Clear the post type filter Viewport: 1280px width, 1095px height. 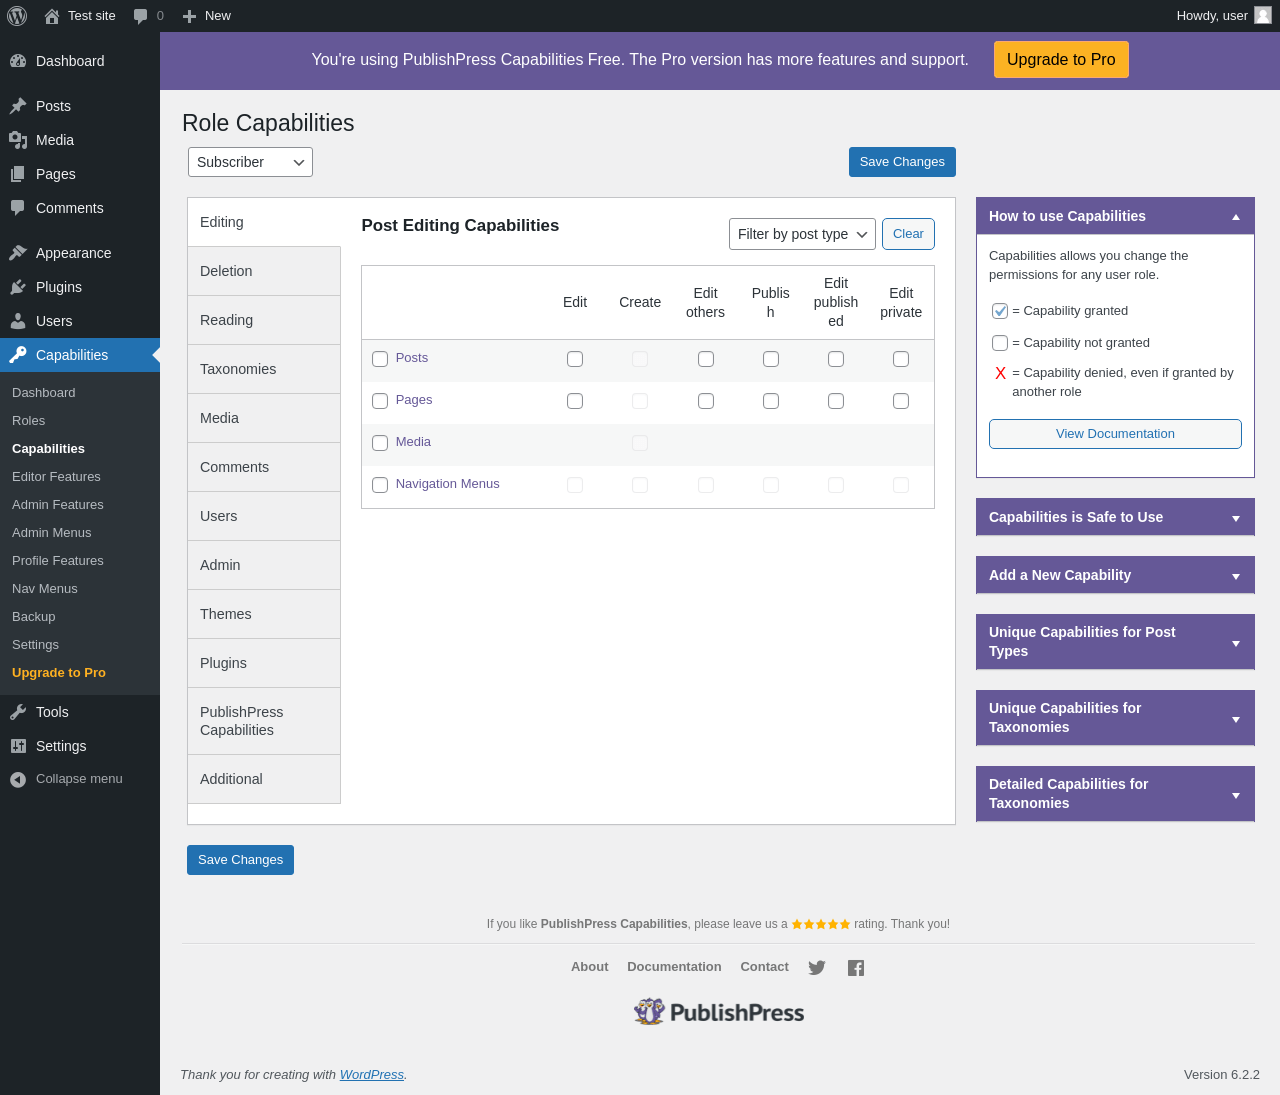[x=908, y=234]
